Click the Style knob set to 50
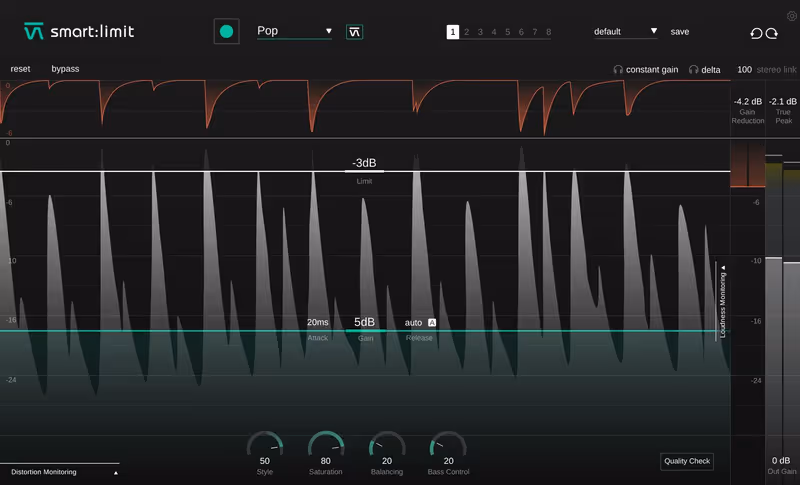 (265, 445)
